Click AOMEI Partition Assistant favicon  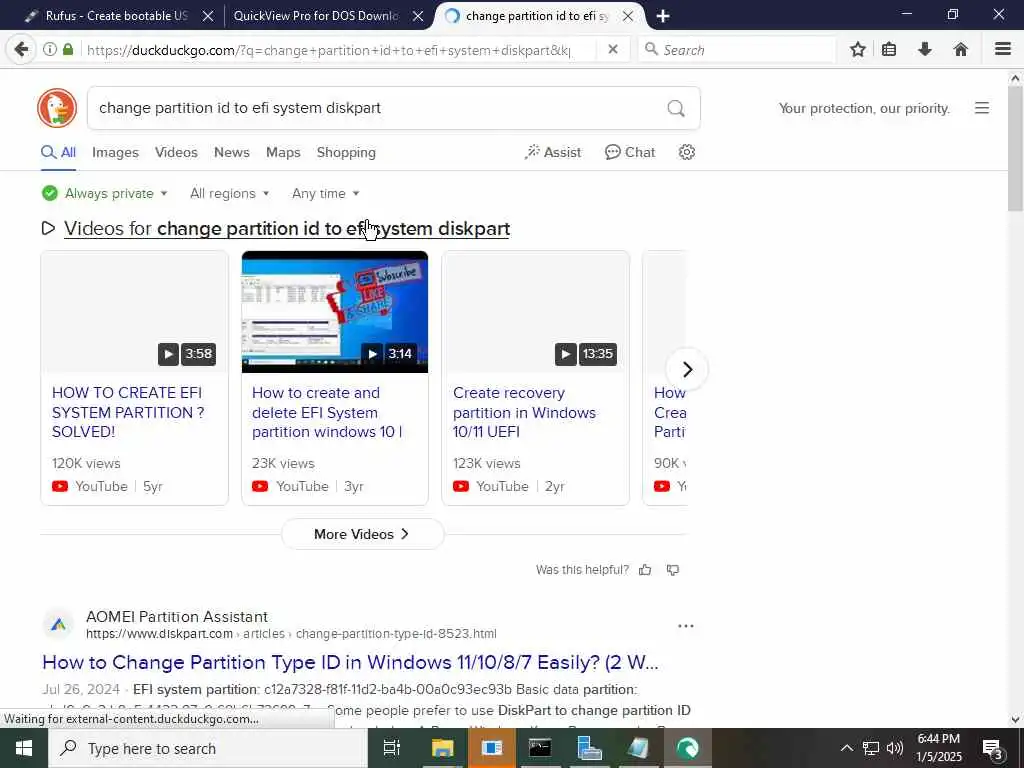pyautogui.click(x=58, y=625)
